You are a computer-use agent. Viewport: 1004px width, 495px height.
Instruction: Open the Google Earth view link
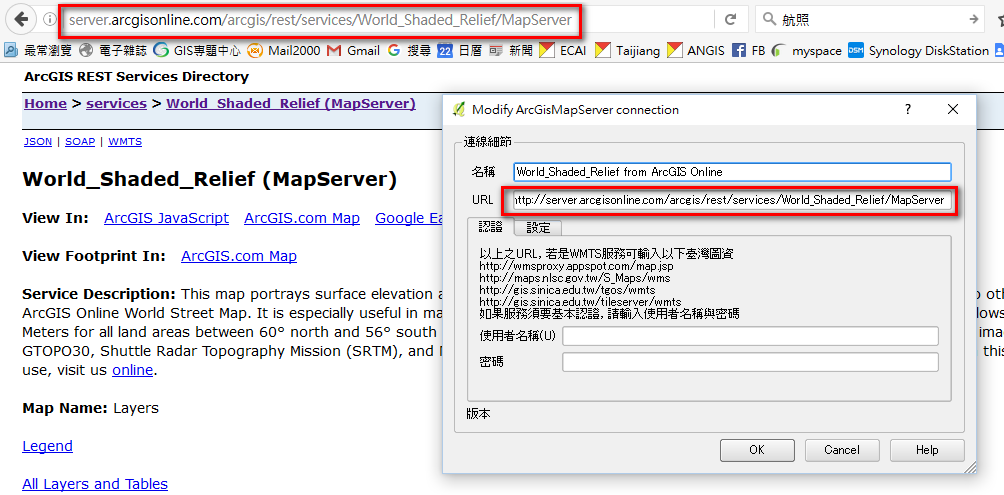(x=410, y=218)
